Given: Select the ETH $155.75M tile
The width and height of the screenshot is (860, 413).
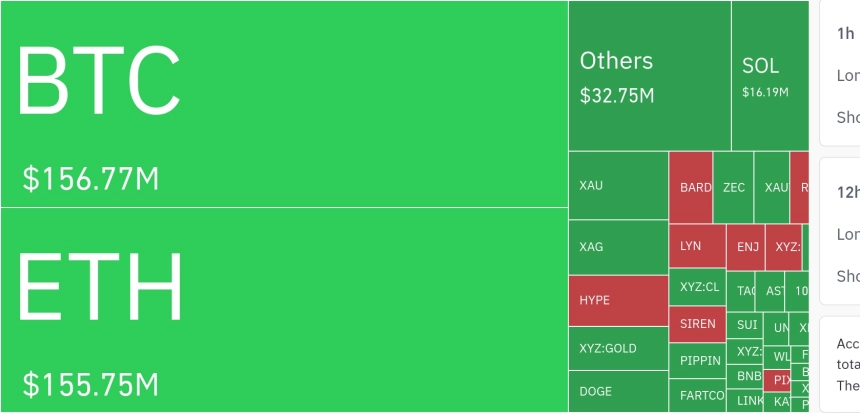Looking at the screenshot, I should click(284, 310).
